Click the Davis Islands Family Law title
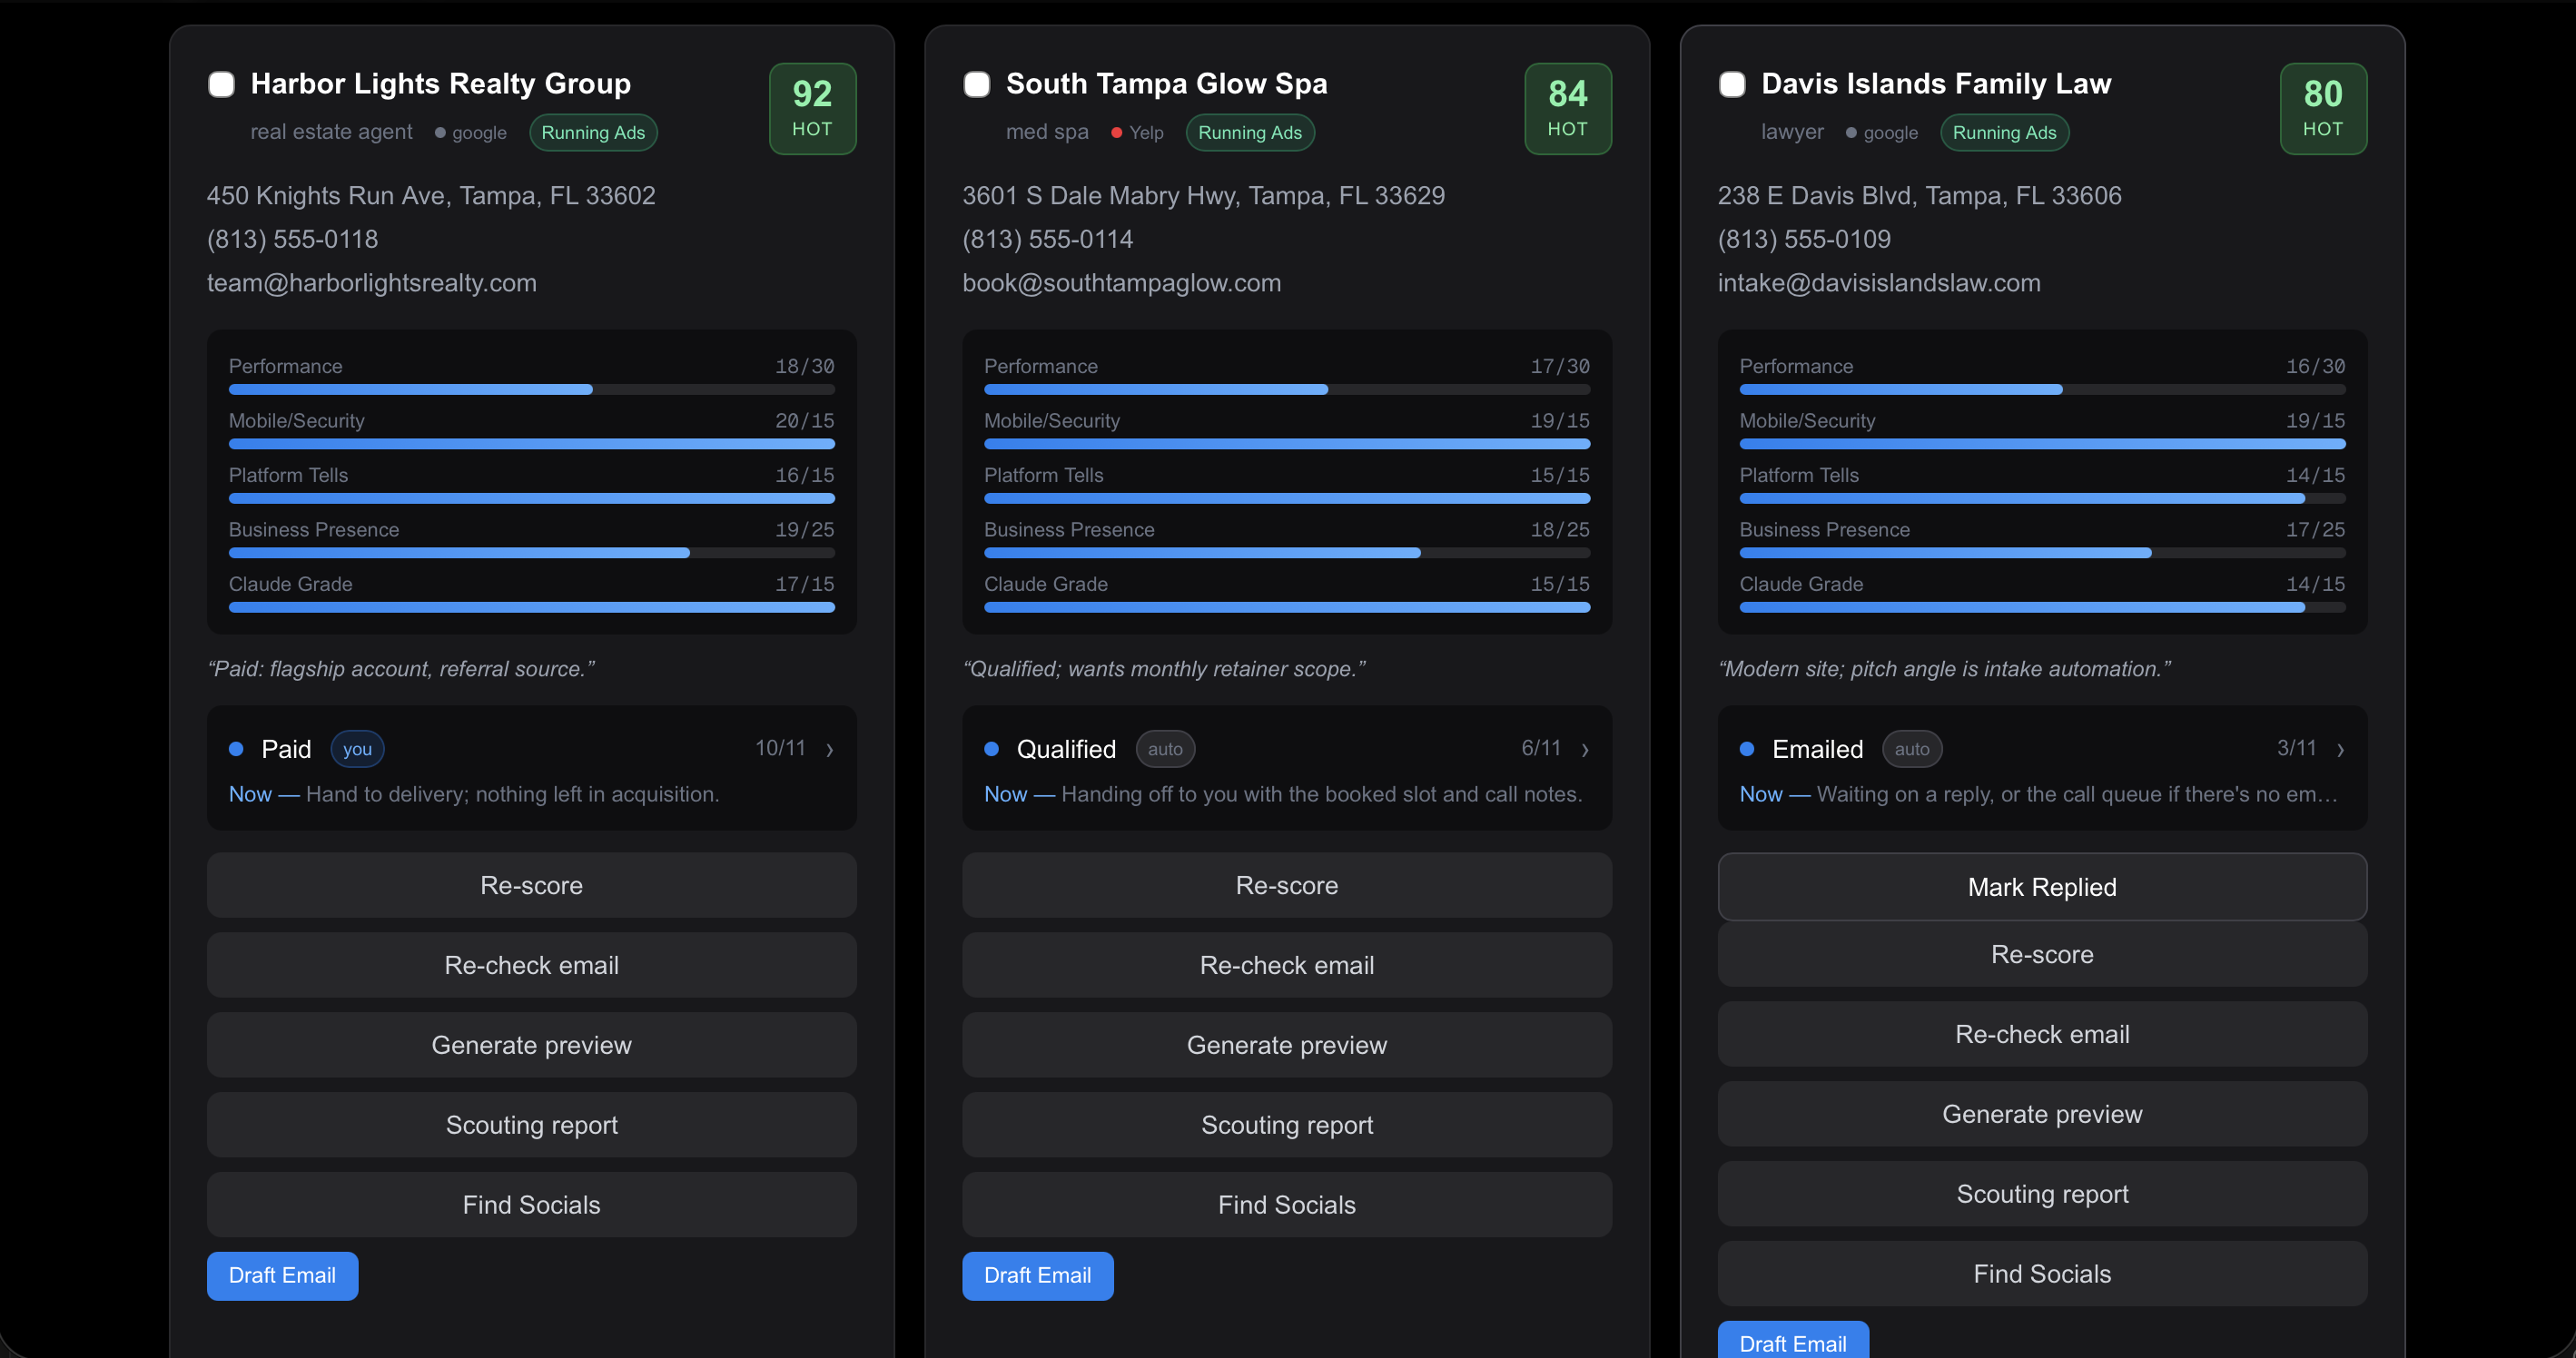 pyautogui.click(x=1936, y=84)
